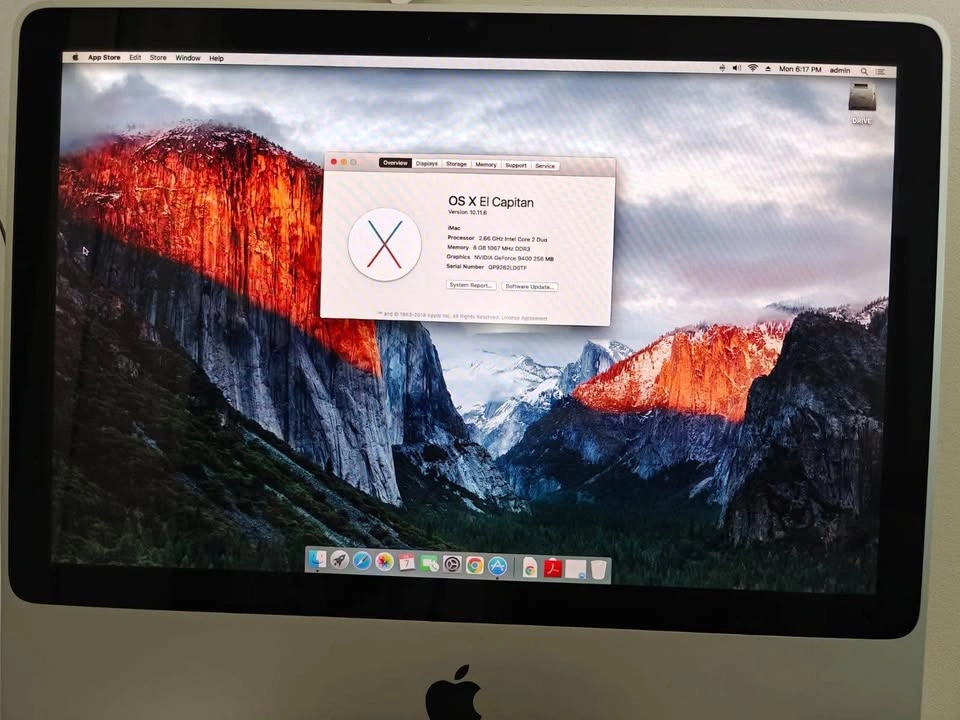Switch to the Displays tab
Screen dimensions: 960x720
pos(427,163)
